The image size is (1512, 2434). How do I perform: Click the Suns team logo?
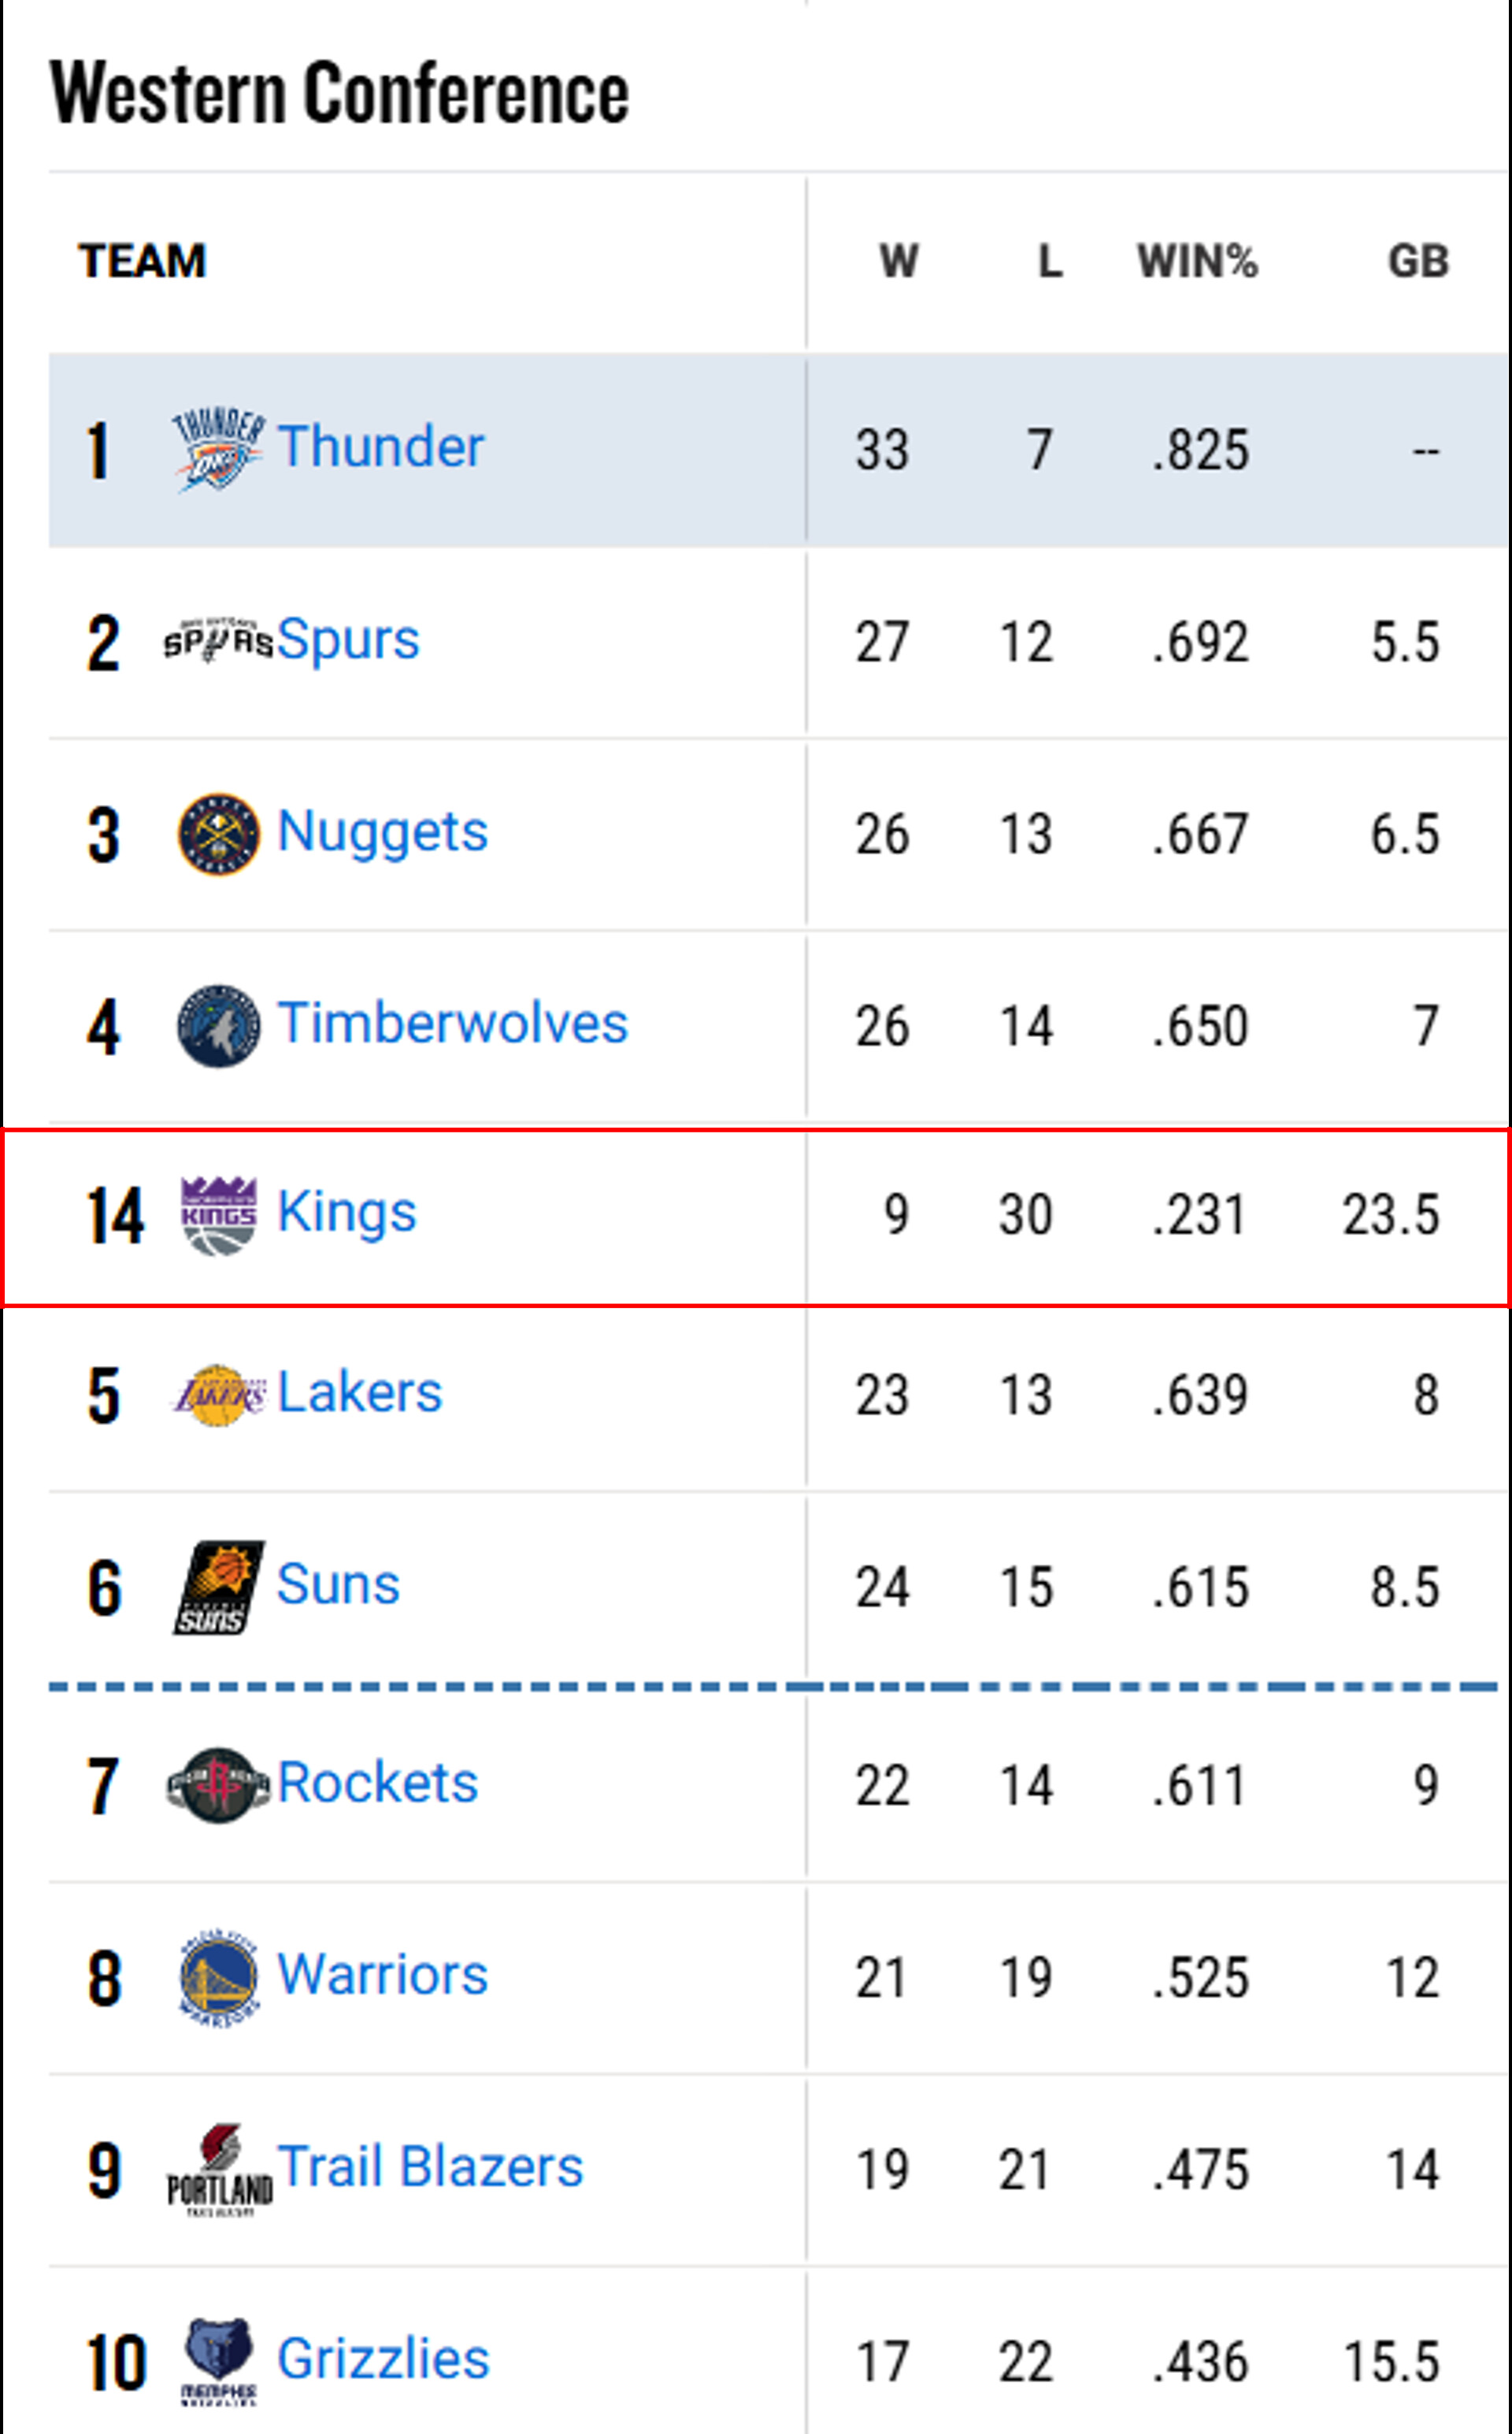(x=218, y=1587)
